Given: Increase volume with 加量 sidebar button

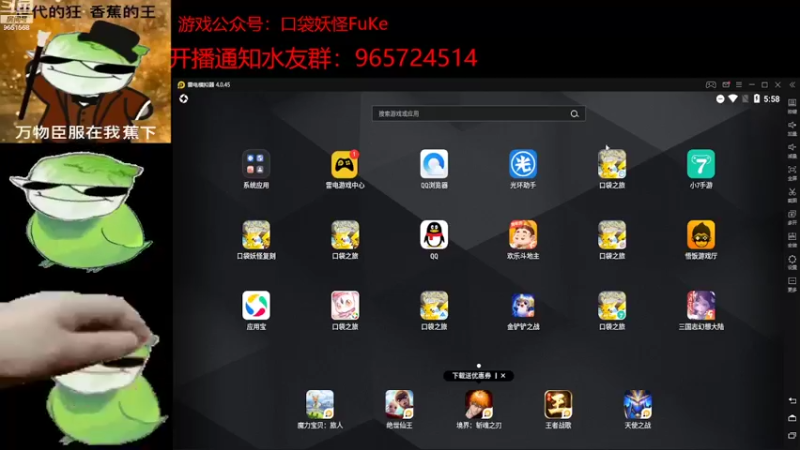Looking at the screenshot, I should [x=792, y=128].
